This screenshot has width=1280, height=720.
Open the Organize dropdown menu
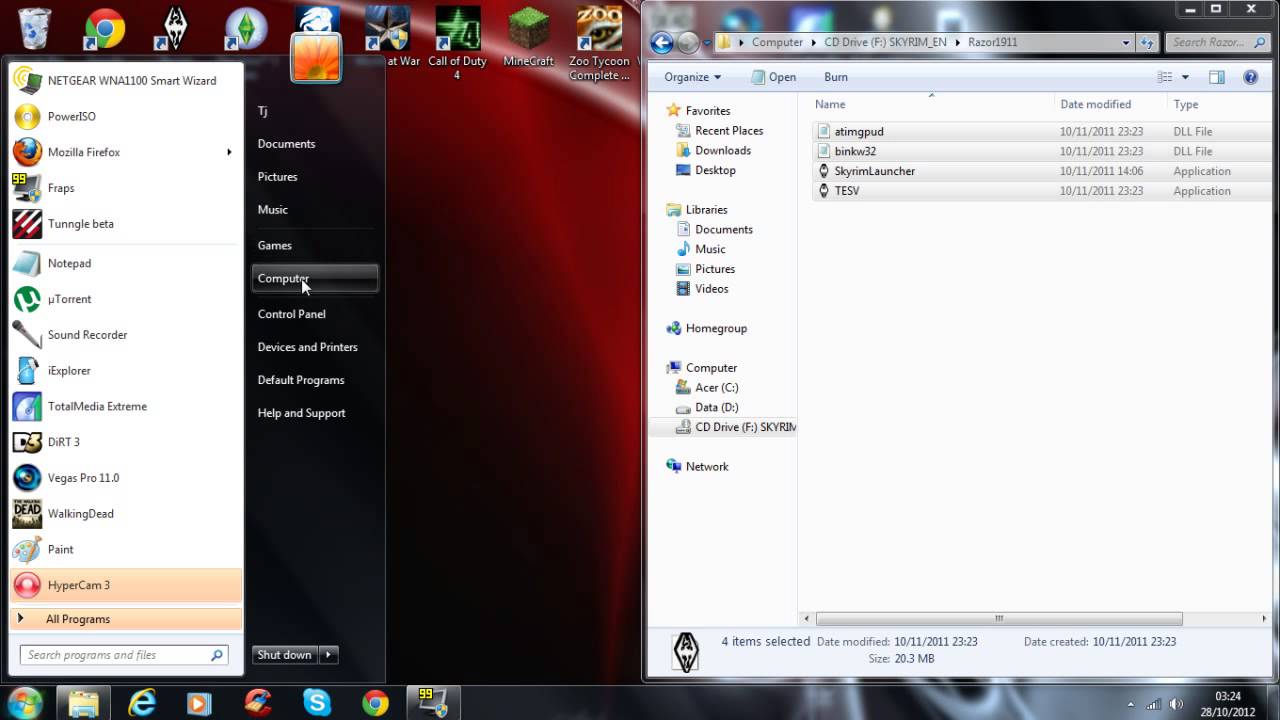point(692,77)
